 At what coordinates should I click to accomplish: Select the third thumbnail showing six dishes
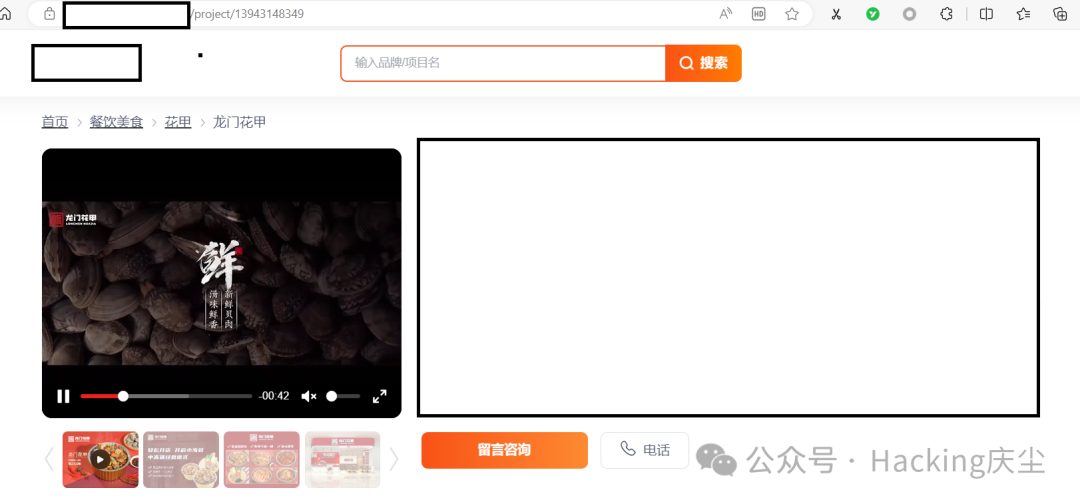[x=262, y=459]
